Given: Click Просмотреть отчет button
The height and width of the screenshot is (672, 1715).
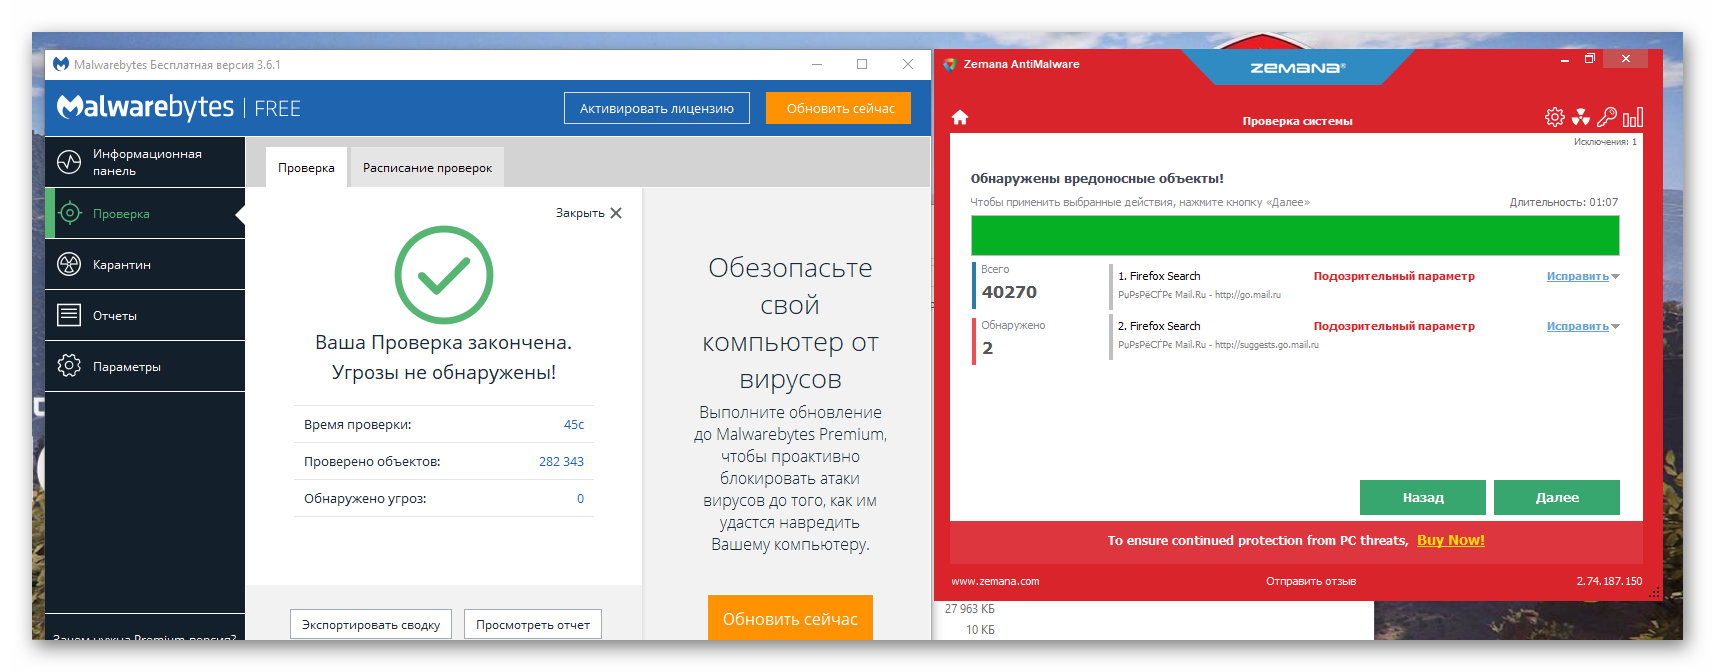Looking at the screenshot, I should (533, 624).
